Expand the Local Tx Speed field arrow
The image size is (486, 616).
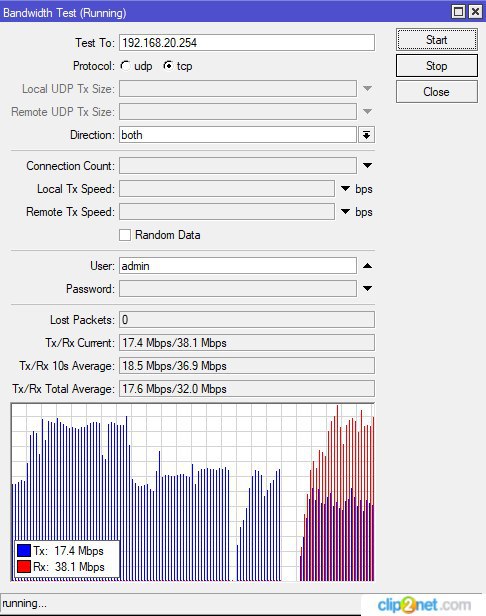coord(345,189)
